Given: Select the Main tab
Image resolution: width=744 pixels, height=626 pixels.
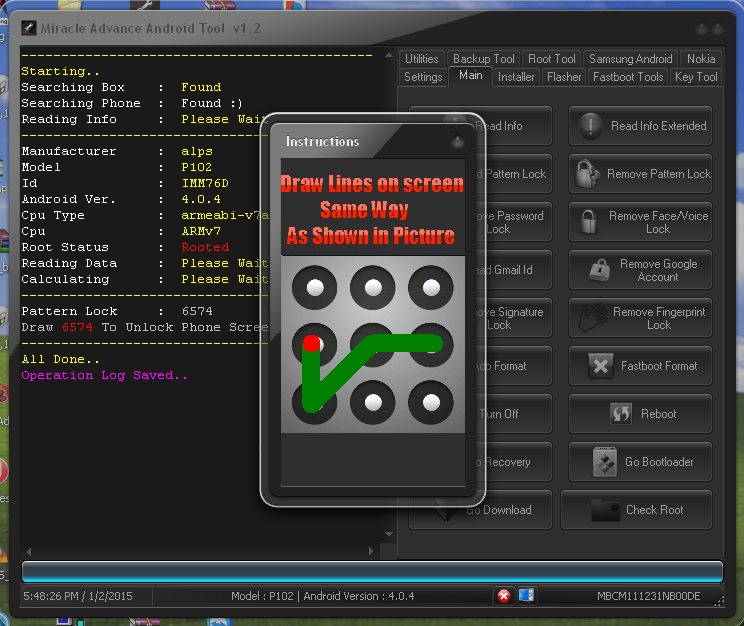Looking at the screenshot, I should (x=471, y=75).
